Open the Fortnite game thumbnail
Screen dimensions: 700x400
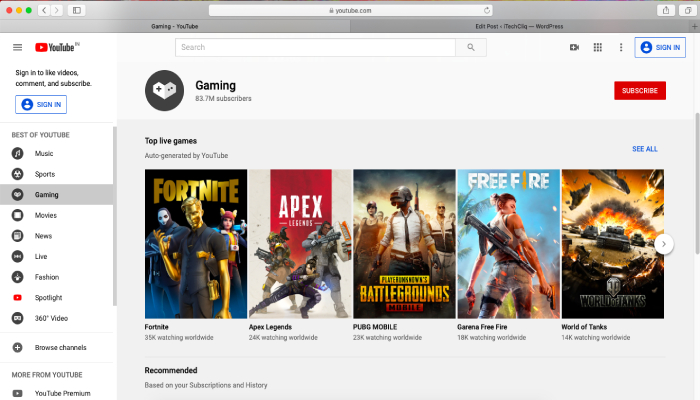click(x=196, y=244)
